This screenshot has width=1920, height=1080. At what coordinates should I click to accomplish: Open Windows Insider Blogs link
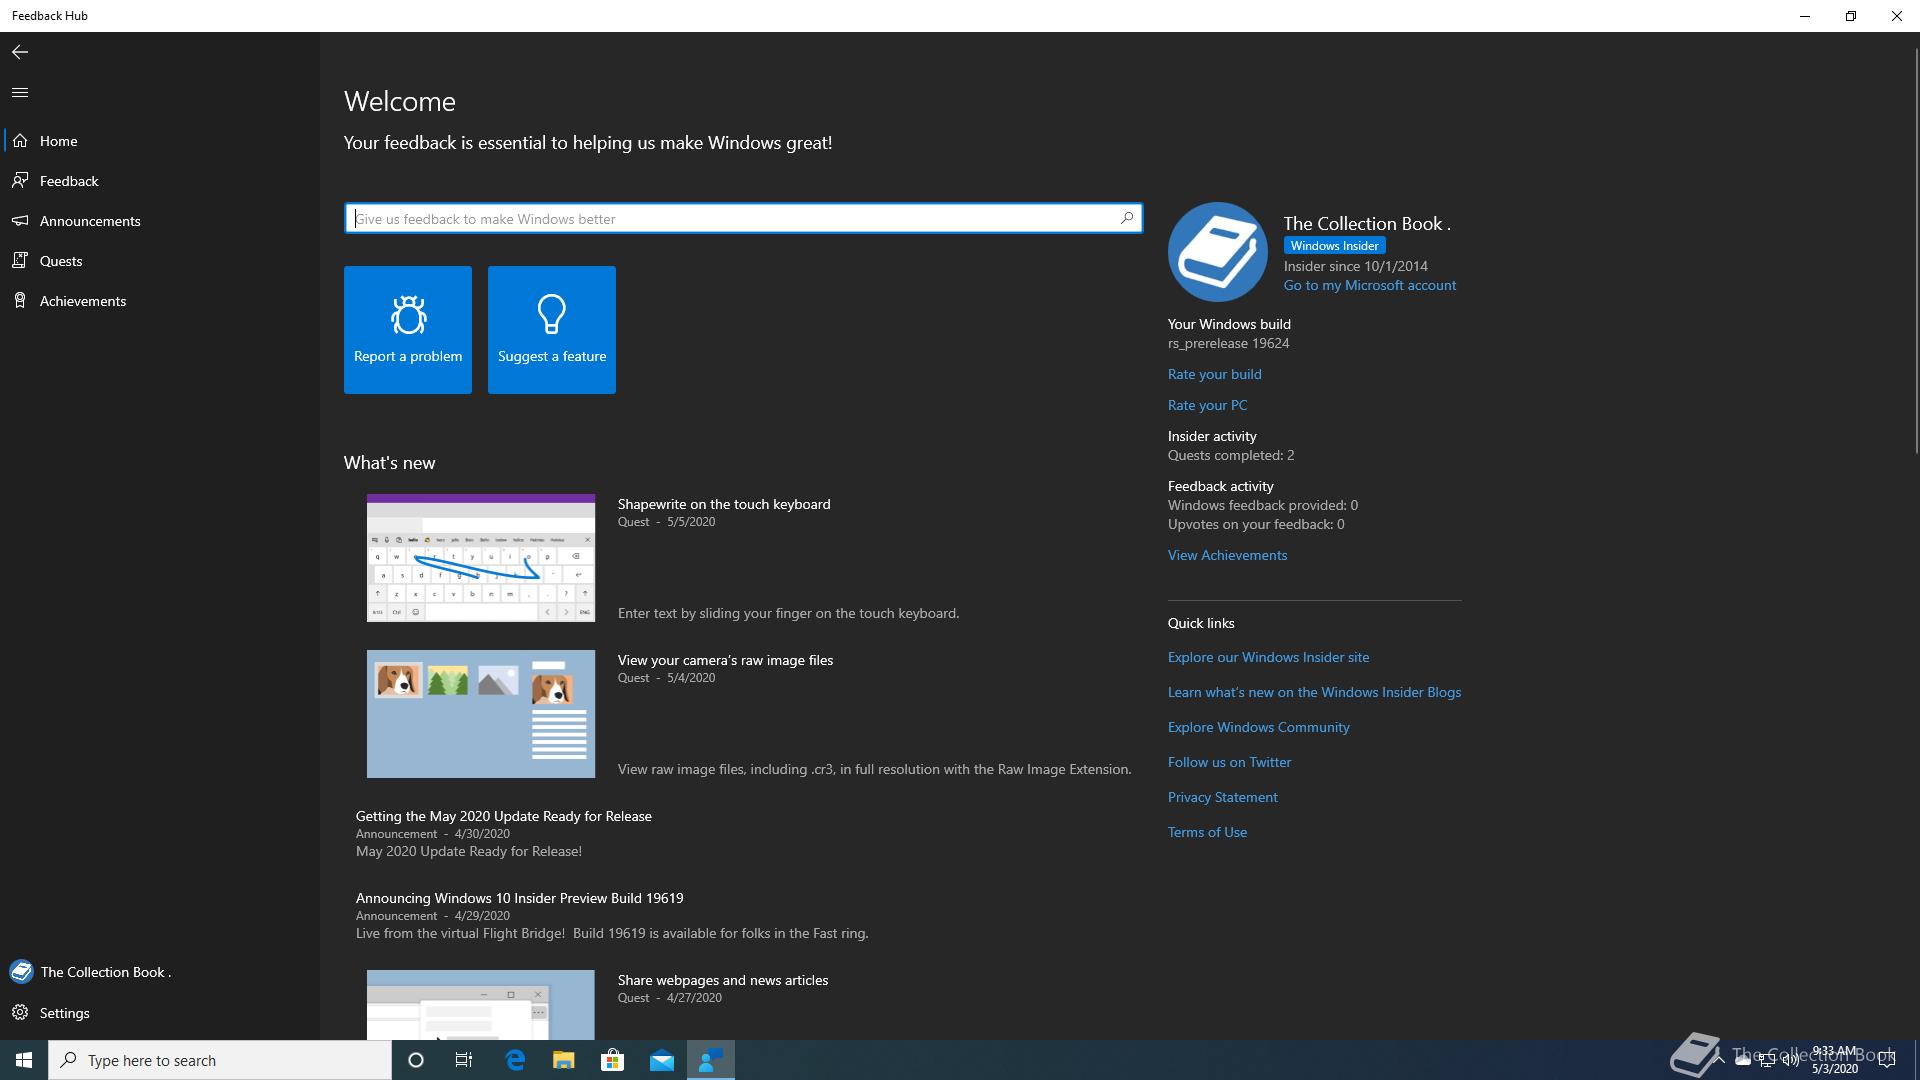tap(1314, 692)
